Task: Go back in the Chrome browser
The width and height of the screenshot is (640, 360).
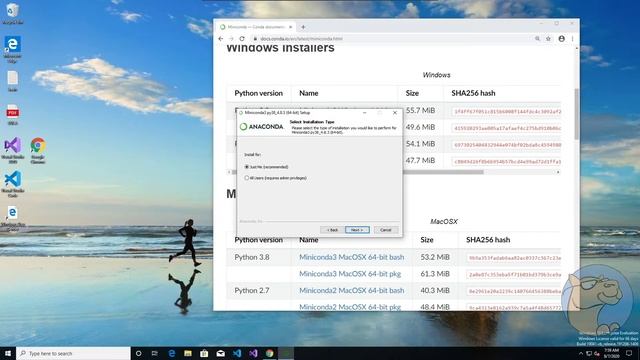Action: pyautogui.click(x=221, y=39)
